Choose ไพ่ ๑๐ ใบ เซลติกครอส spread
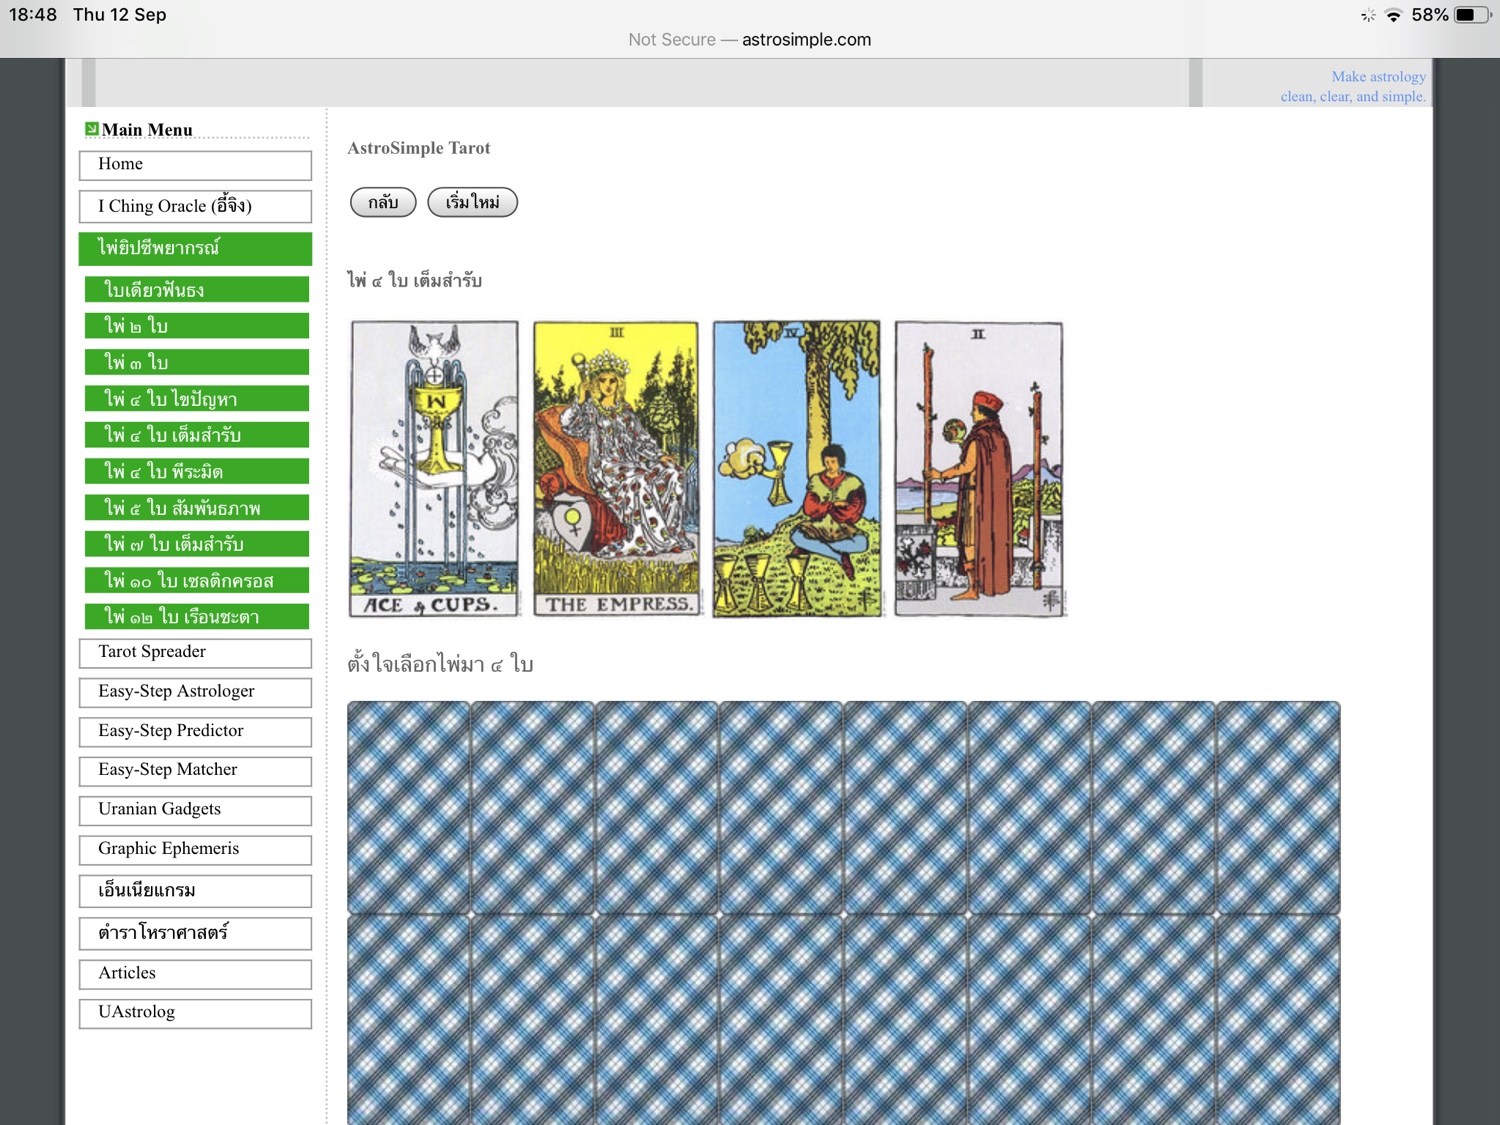Viewport: 1500px width, 1125px height. (x=197, y=580)
